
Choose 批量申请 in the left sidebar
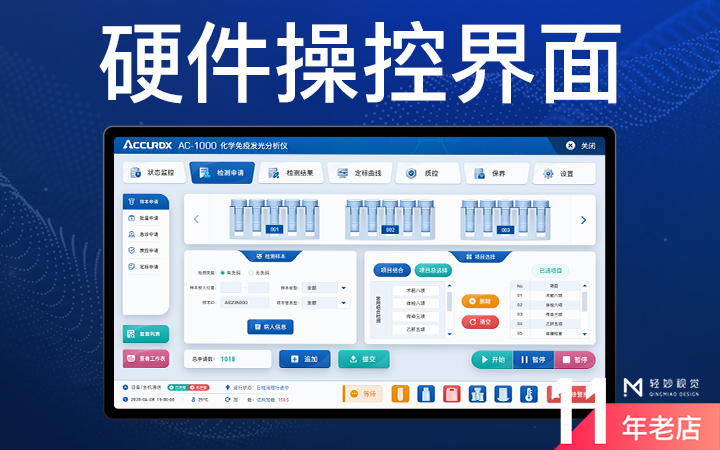pyautogui.click(x=146, y=218)
